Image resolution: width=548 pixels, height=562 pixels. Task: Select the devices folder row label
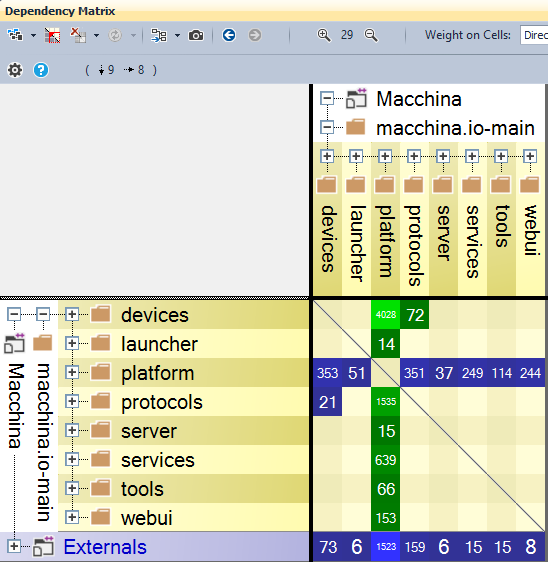[x=154, y=315]
